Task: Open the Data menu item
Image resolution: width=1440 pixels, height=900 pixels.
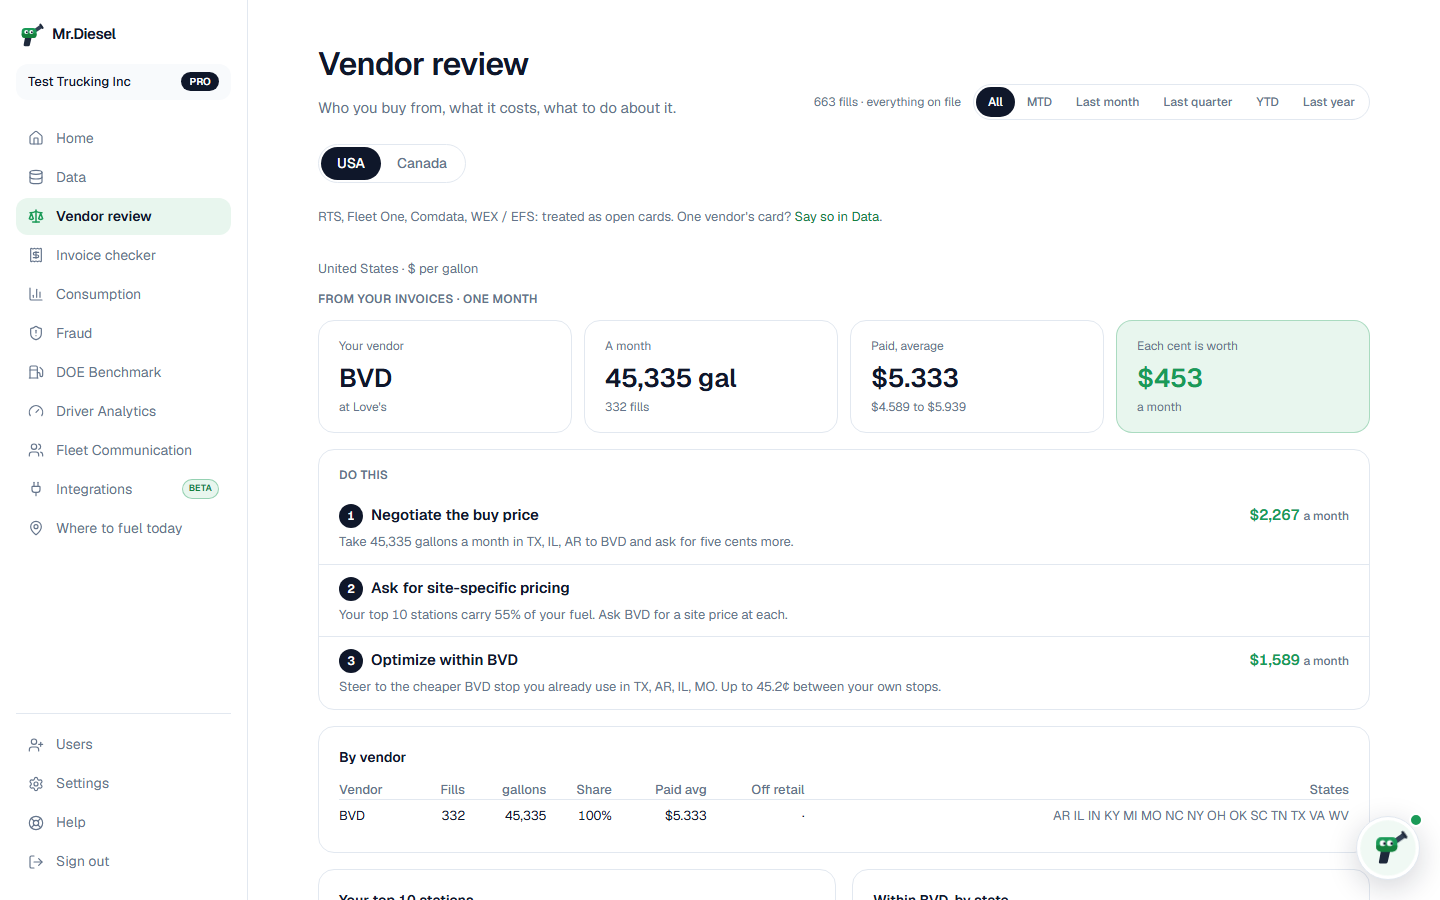Action: (123, 177)
